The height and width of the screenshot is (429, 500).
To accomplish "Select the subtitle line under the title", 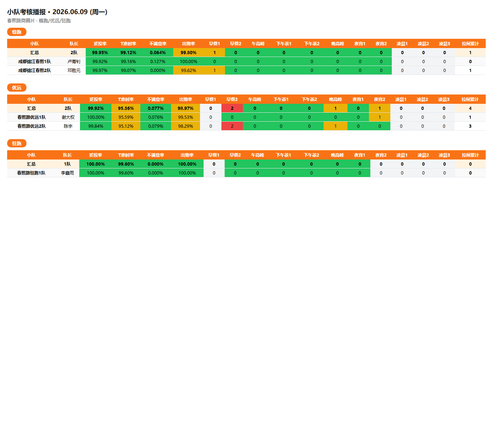I will click(39, 21).
